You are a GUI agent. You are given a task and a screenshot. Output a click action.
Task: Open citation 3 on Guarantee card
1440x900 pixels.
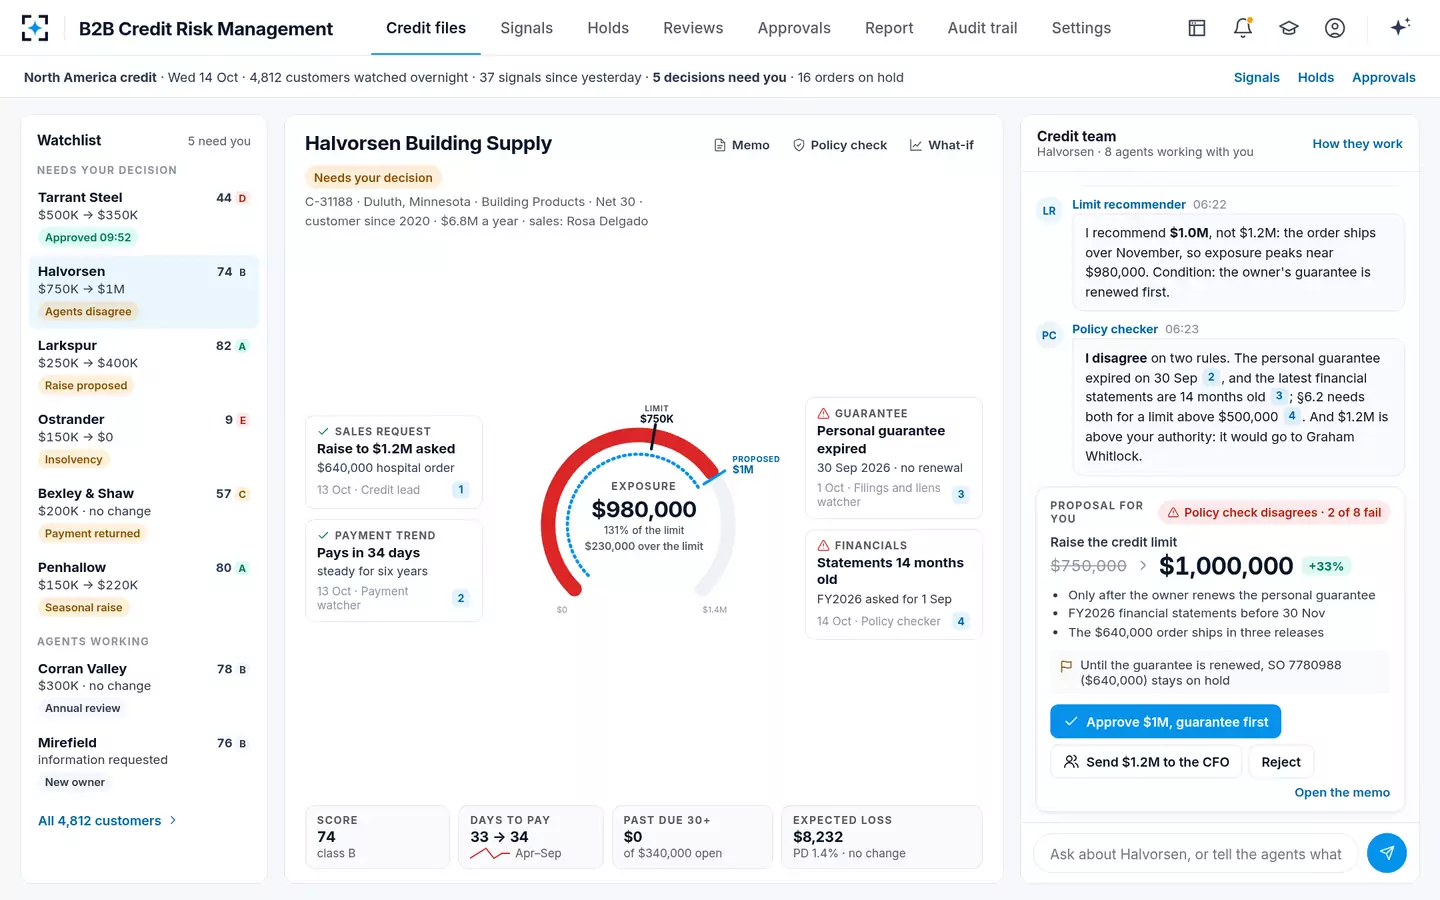pos(961,494)
